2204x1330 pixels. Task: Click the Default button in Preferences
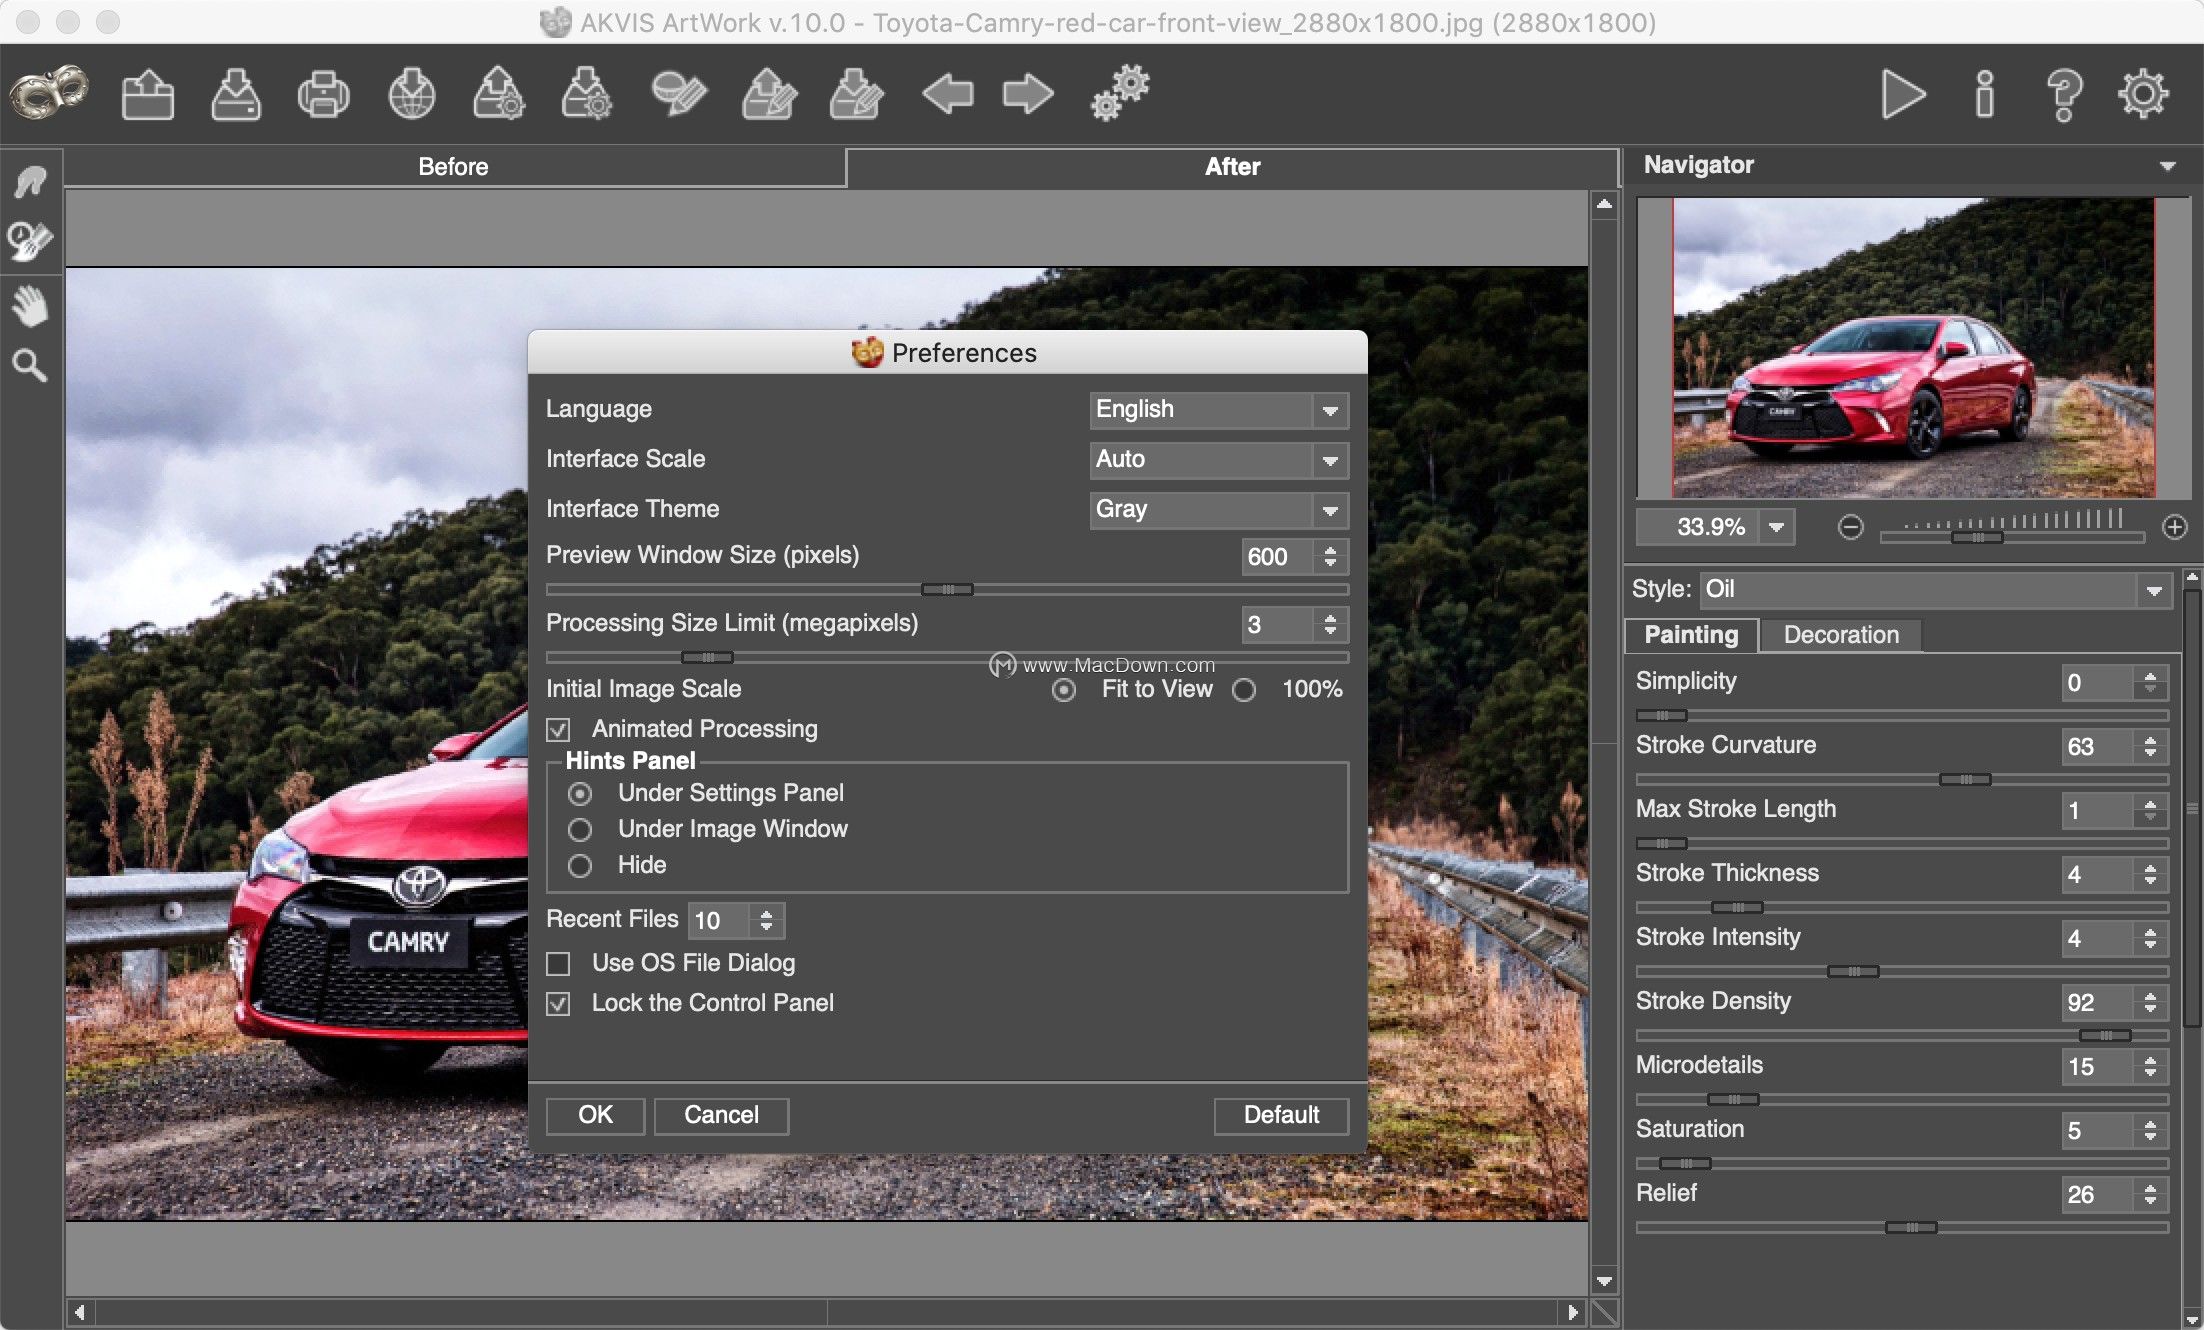pos(1280,1113)
